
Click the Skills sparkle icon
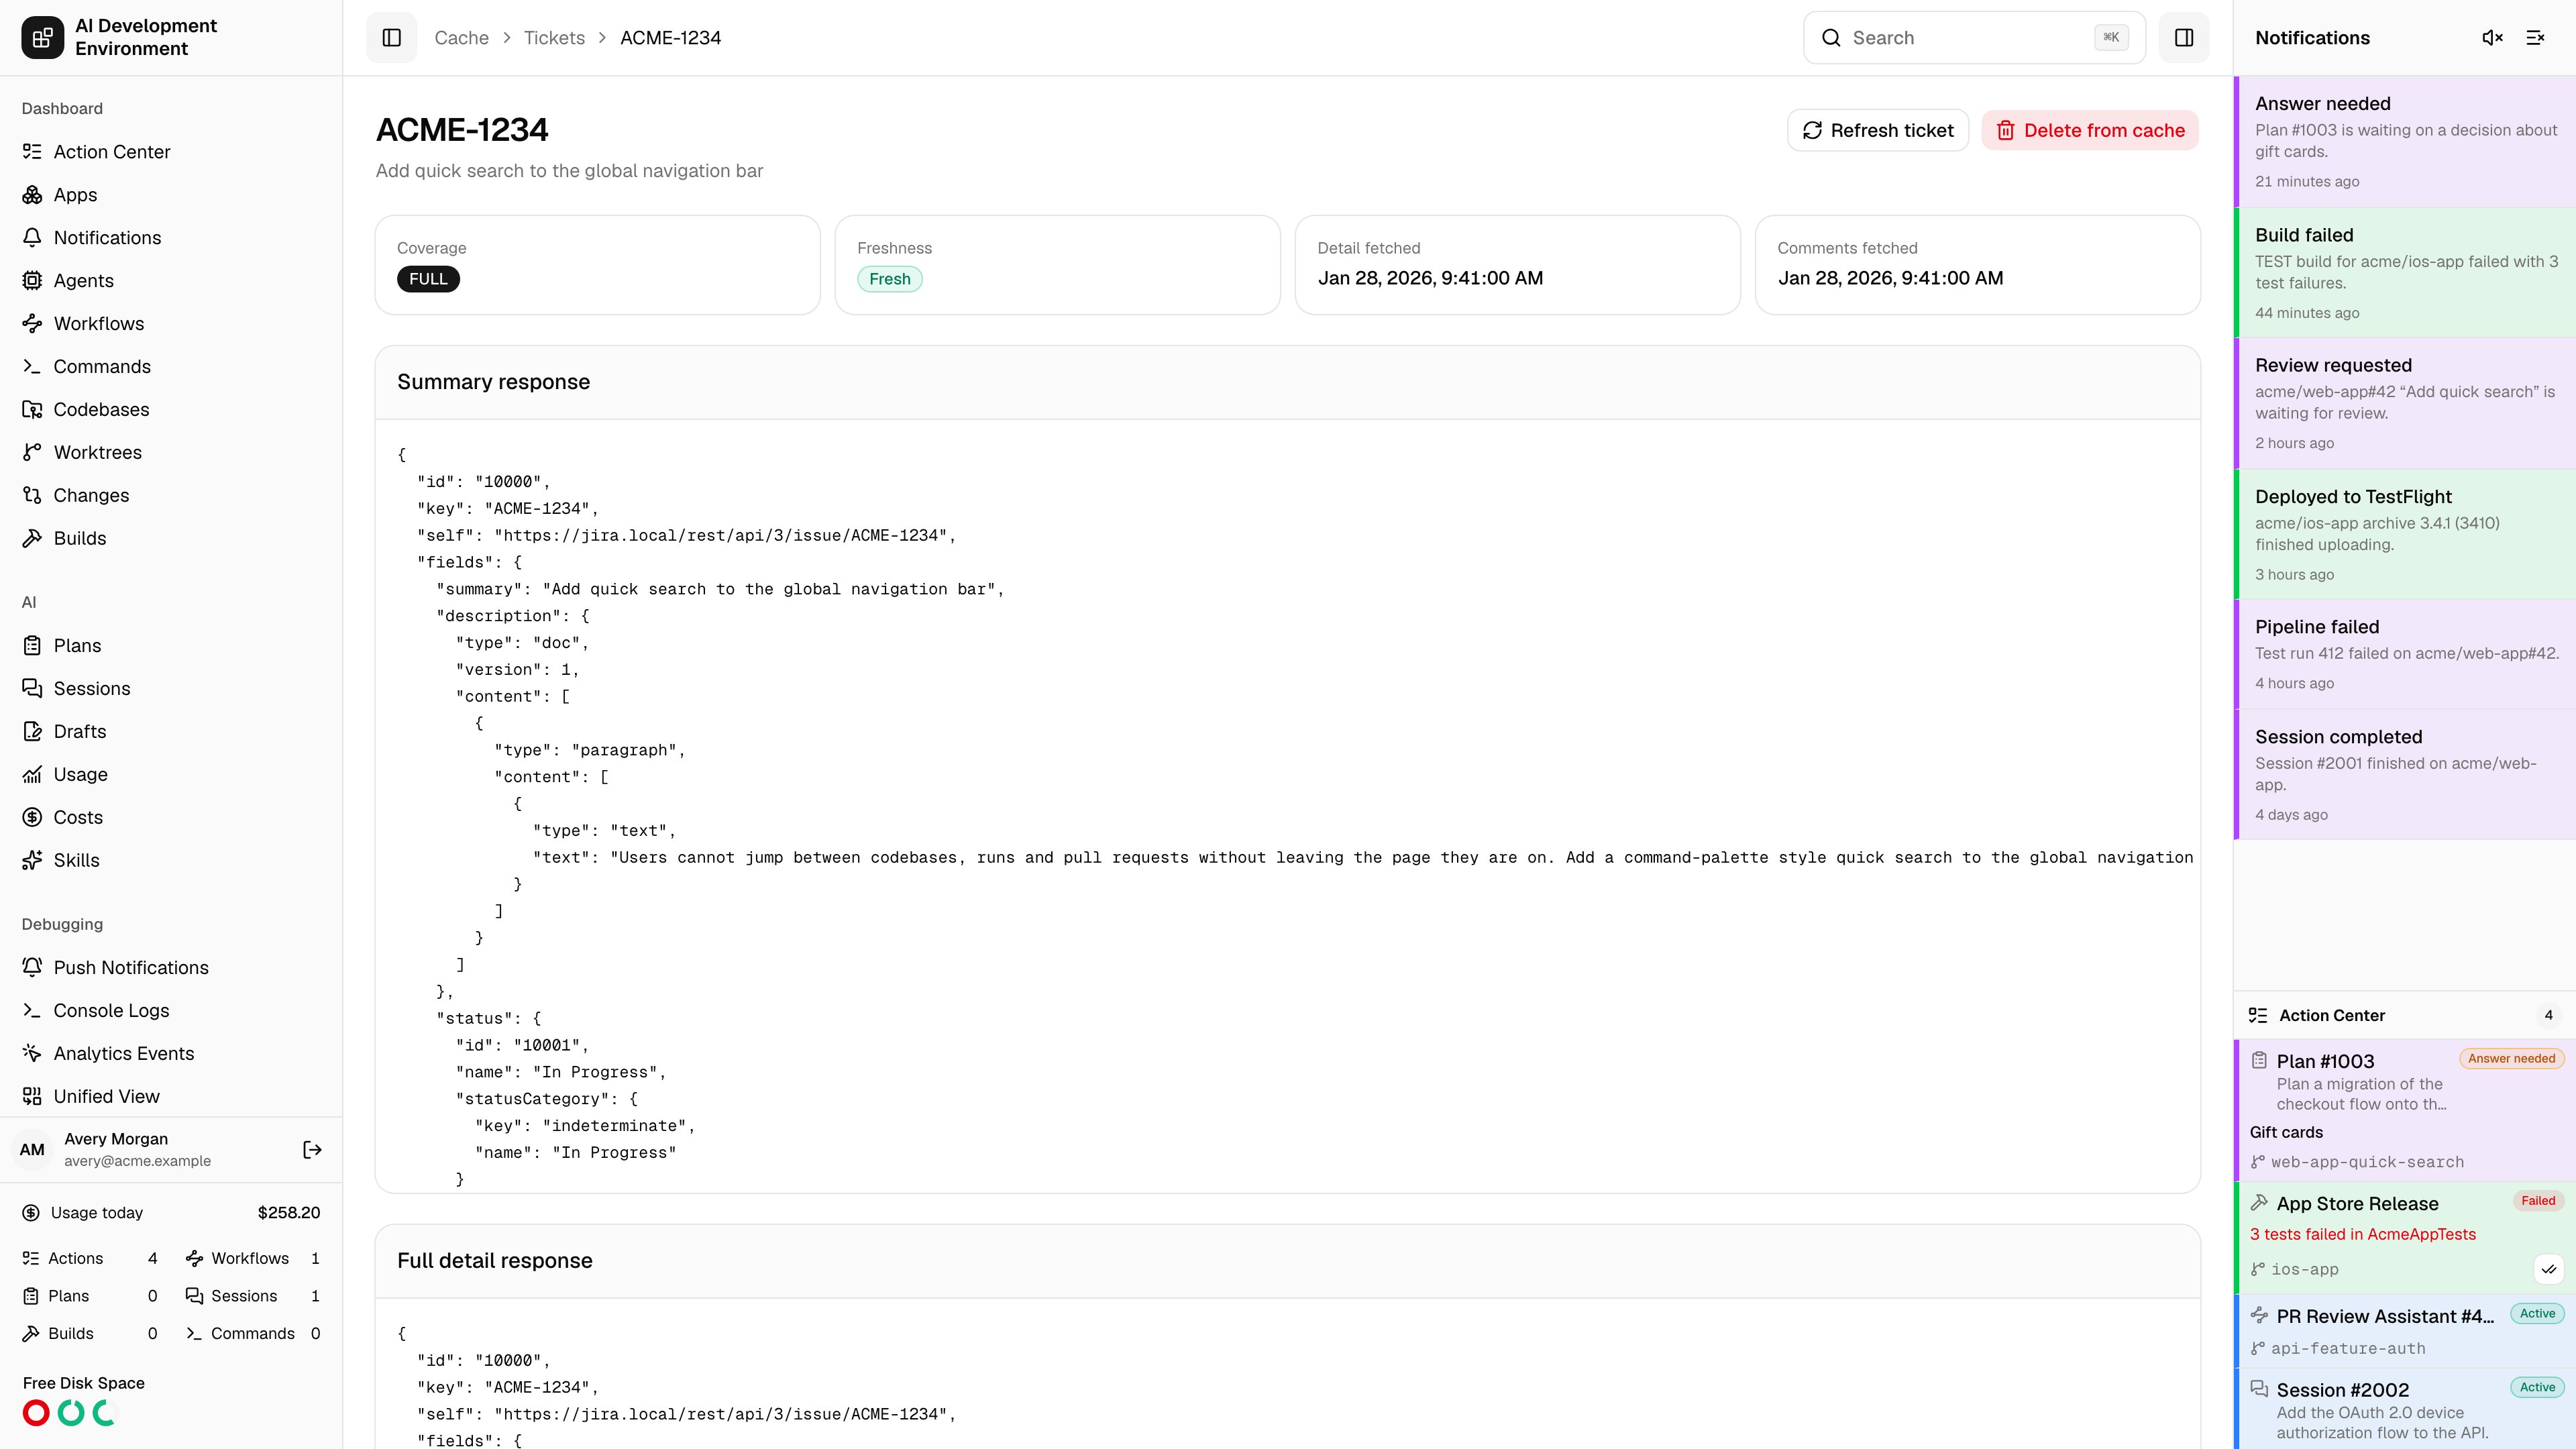pos(32,861)
